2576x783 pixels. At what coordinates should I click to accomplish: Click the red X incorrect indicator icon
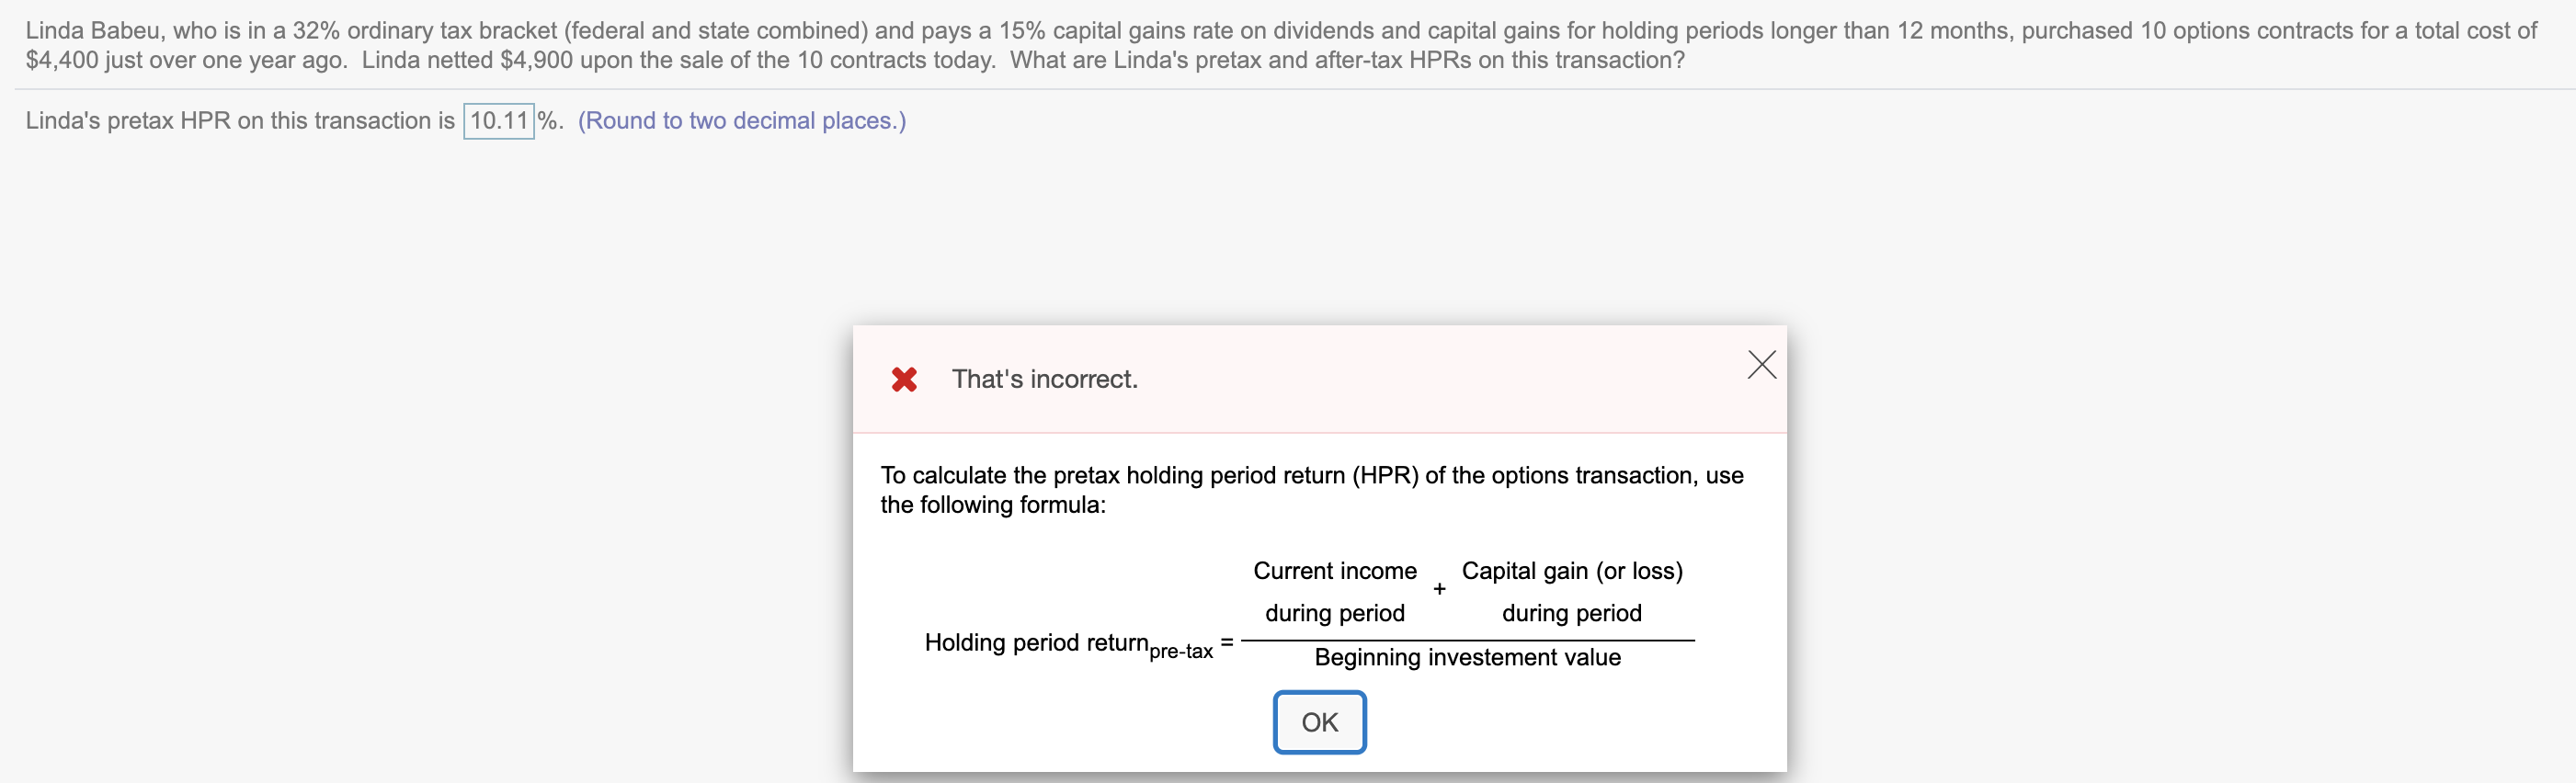click(x=903, y=379)
